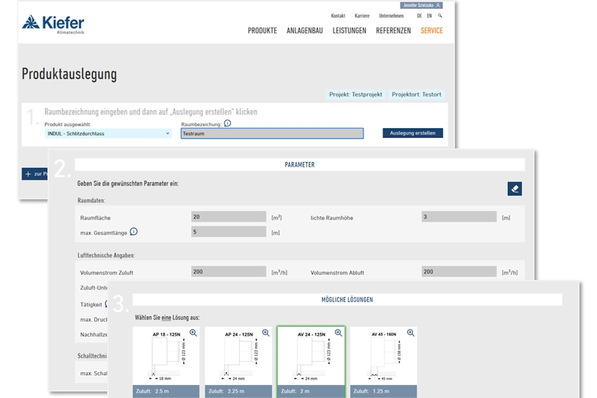Show info tooltip for max. Gesamtlänge

[134, 232]
